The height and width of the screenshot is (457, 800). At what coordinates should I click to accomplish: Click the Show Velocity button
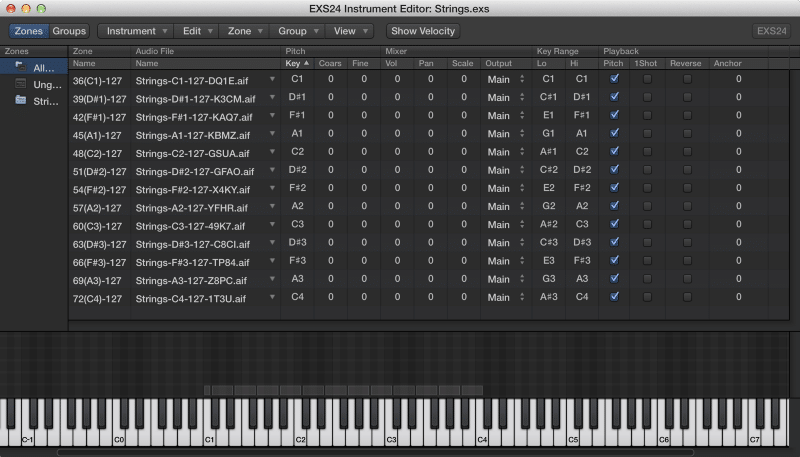pos(423,31)
